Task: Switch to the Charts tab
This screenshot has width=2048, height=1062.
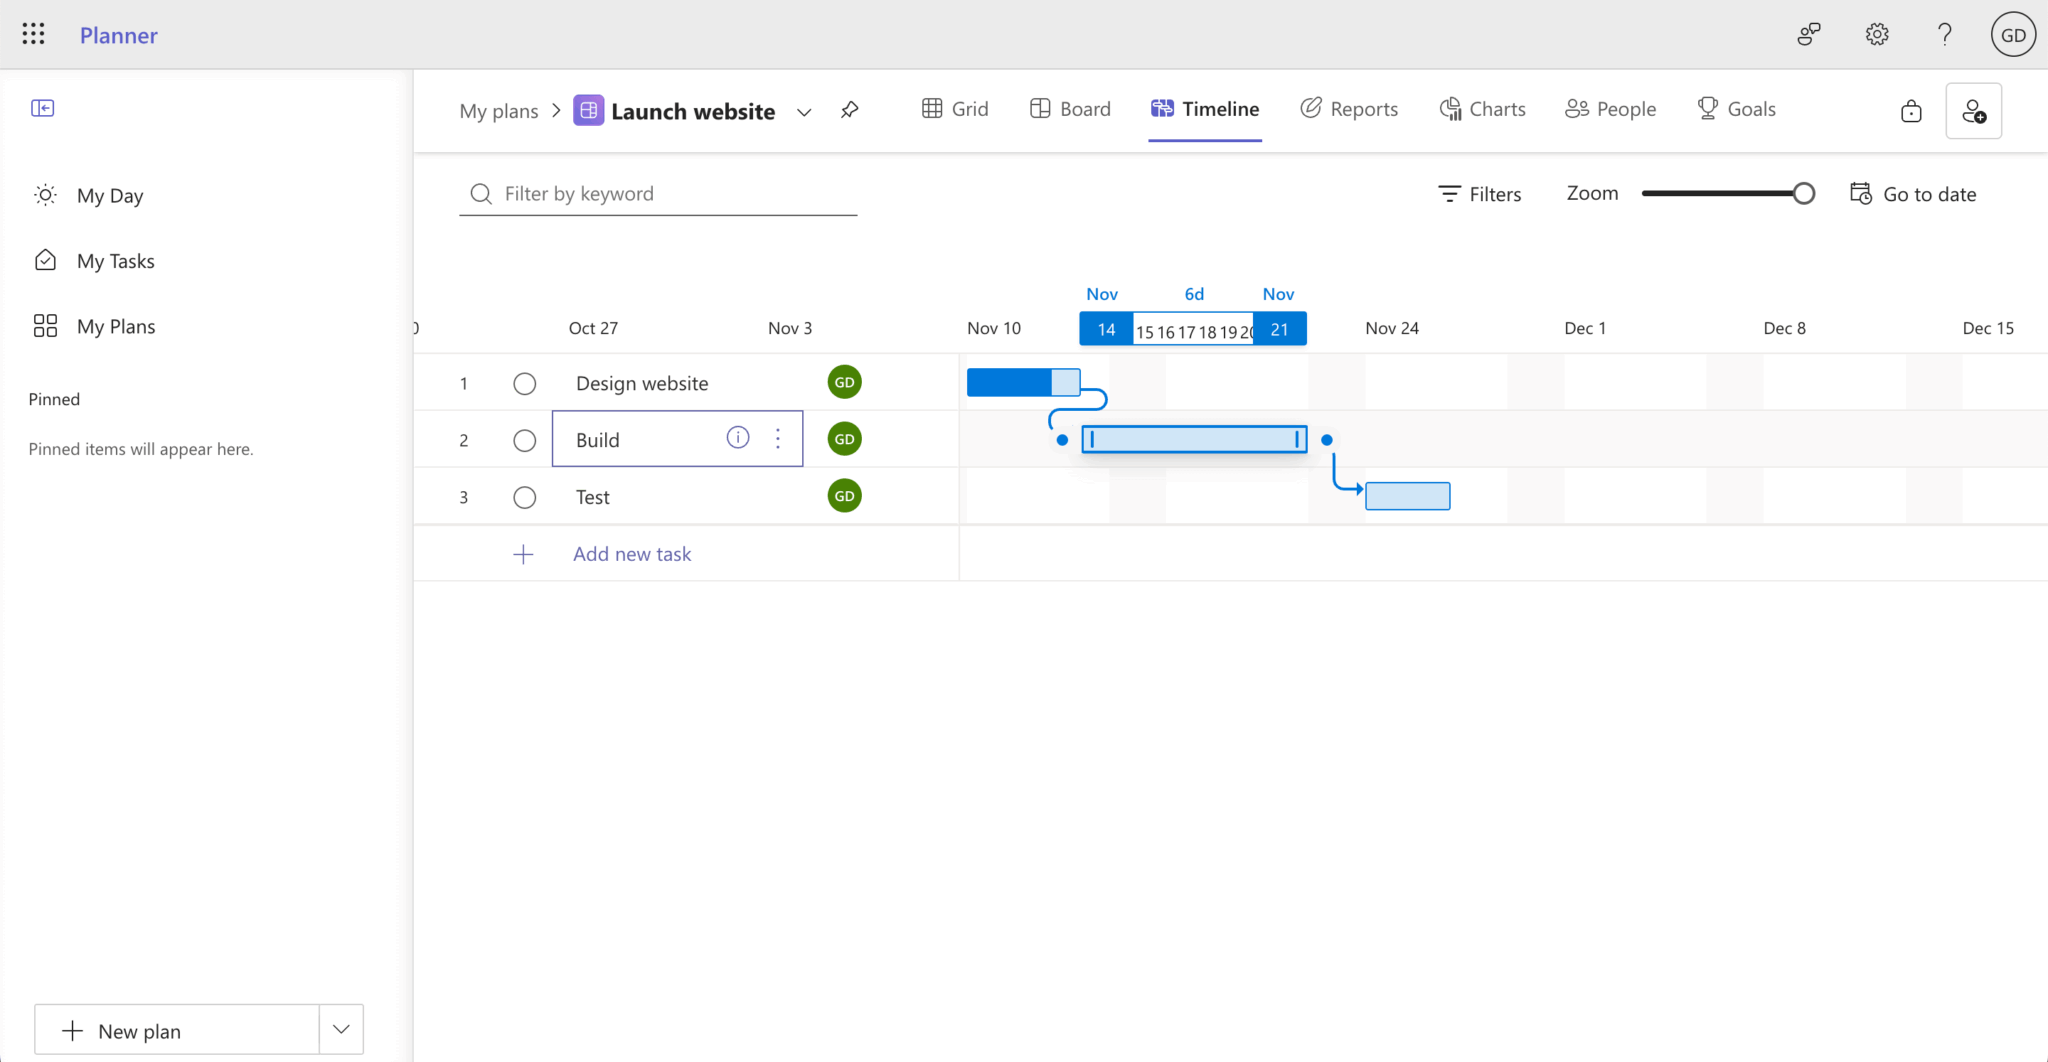Action: [x=1482, y=109]
